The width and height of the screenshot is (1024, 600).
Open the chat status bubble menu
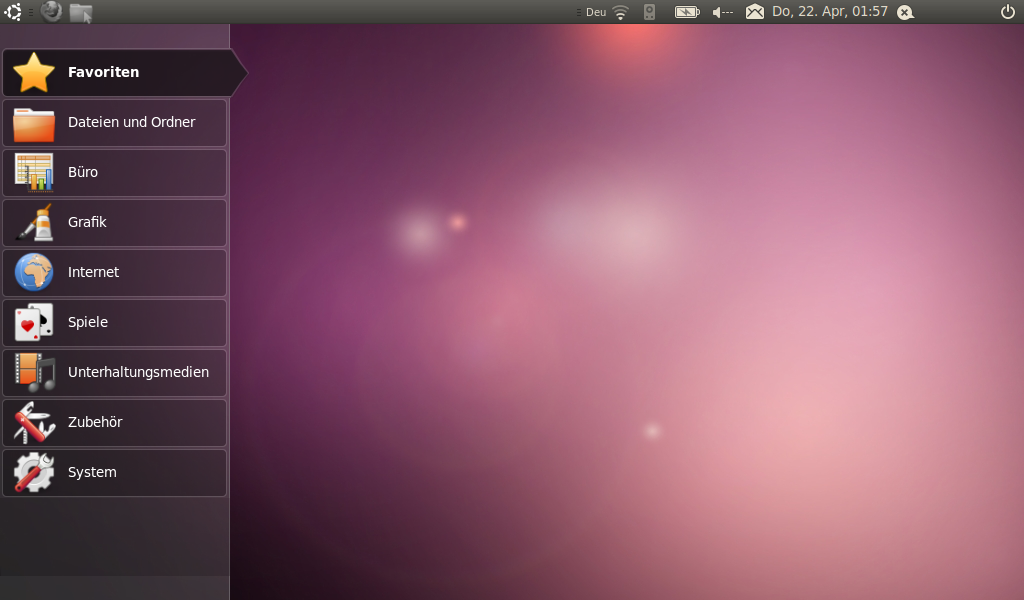pyautogui.click(x=905, y=12)
